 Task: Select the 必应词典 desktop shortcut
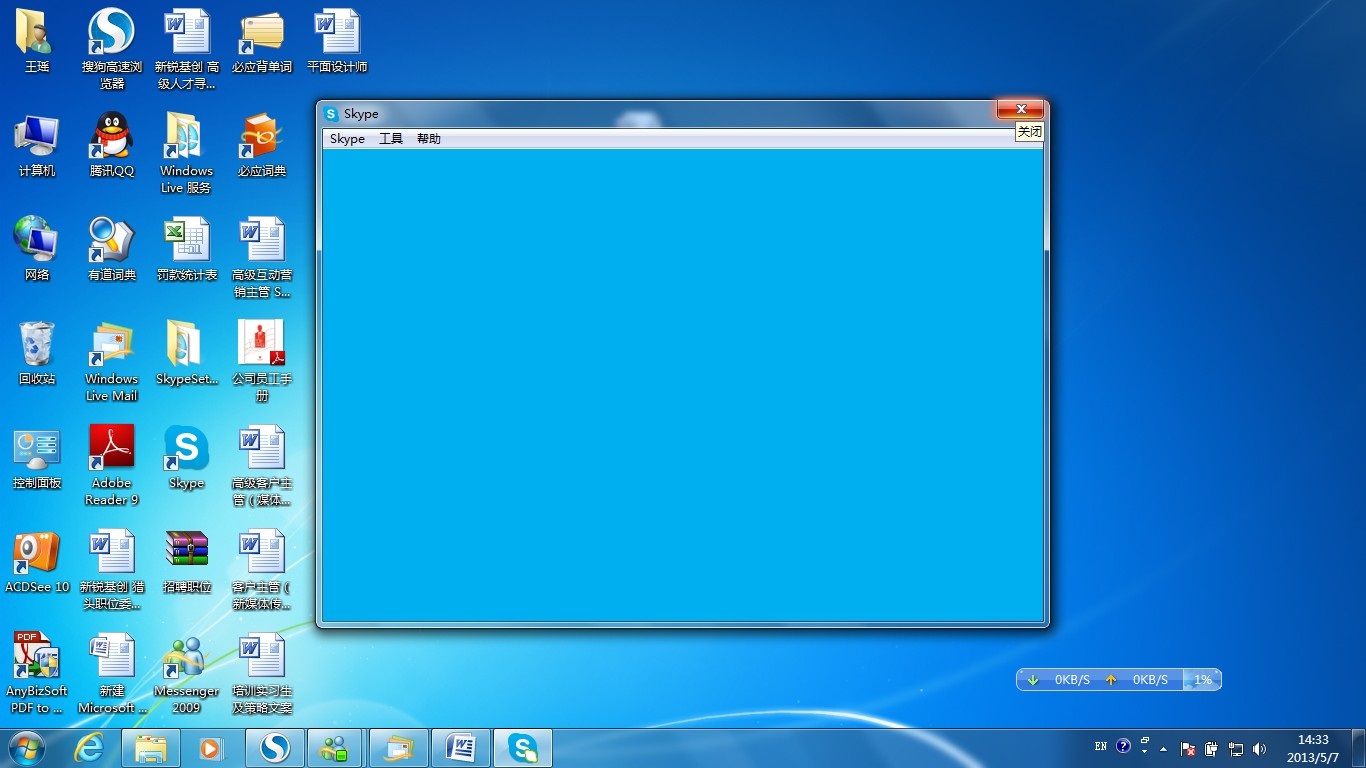[262, 145]
